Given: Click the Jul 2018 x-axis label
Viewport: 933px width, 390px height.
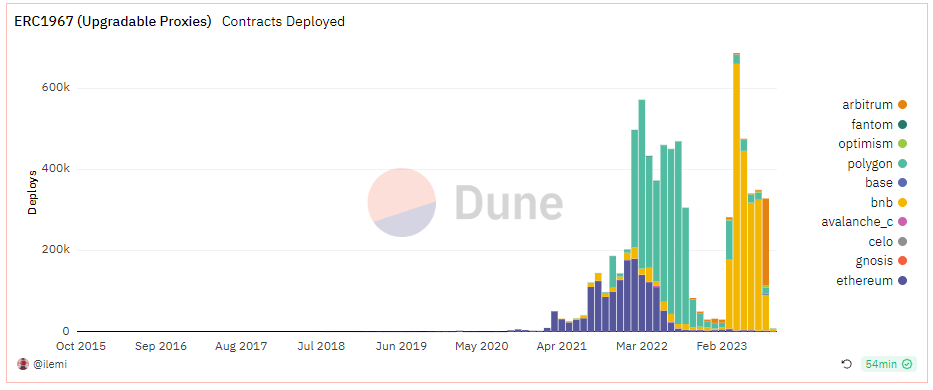Looking at the screenshot, I should (321, 346).
